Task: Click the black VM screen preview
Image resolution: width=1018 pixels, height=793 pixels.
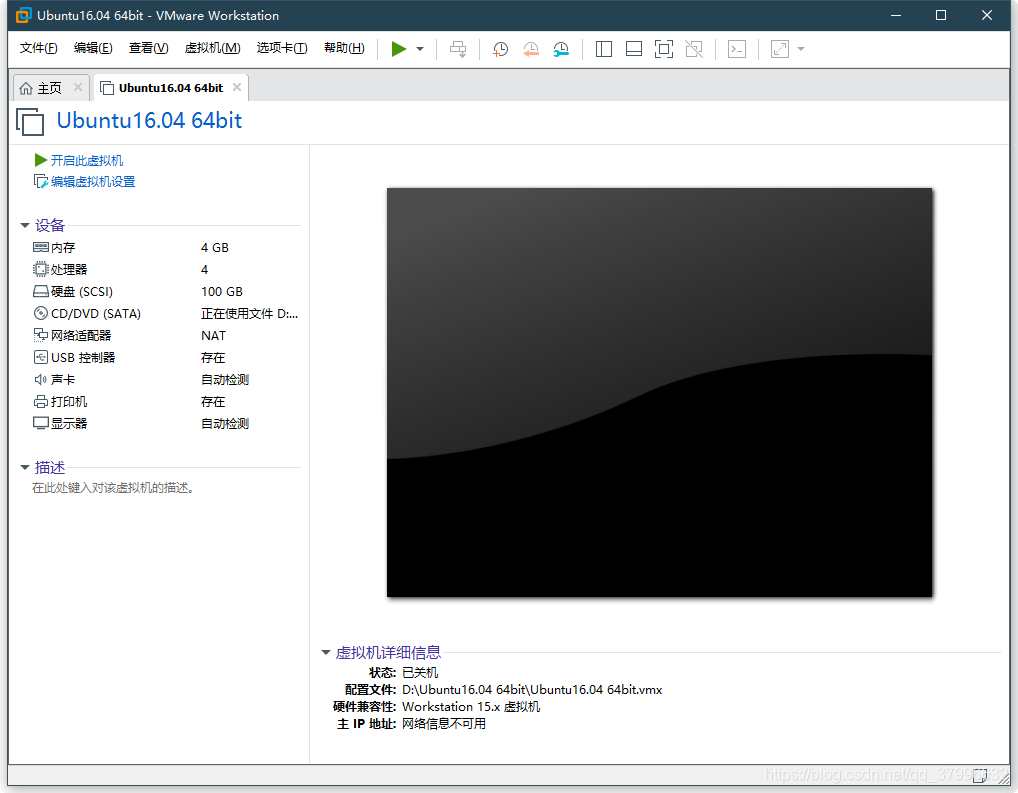Action: click(660, 392)
